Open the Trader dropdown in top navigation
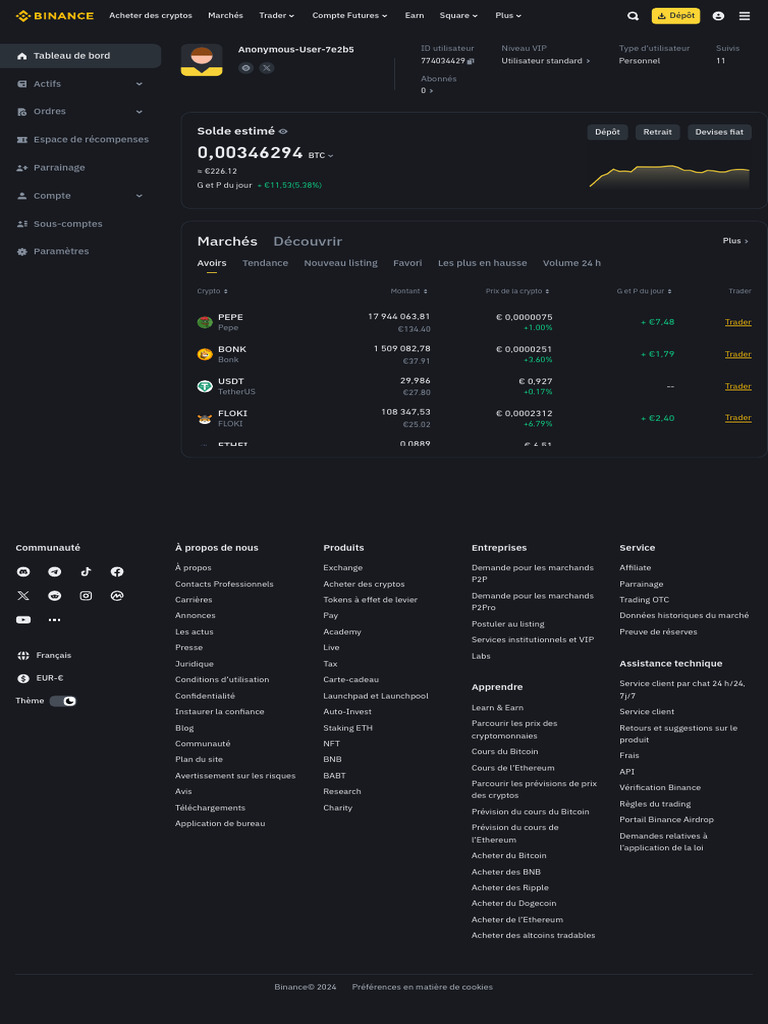768x1024 pixels. 276,16
